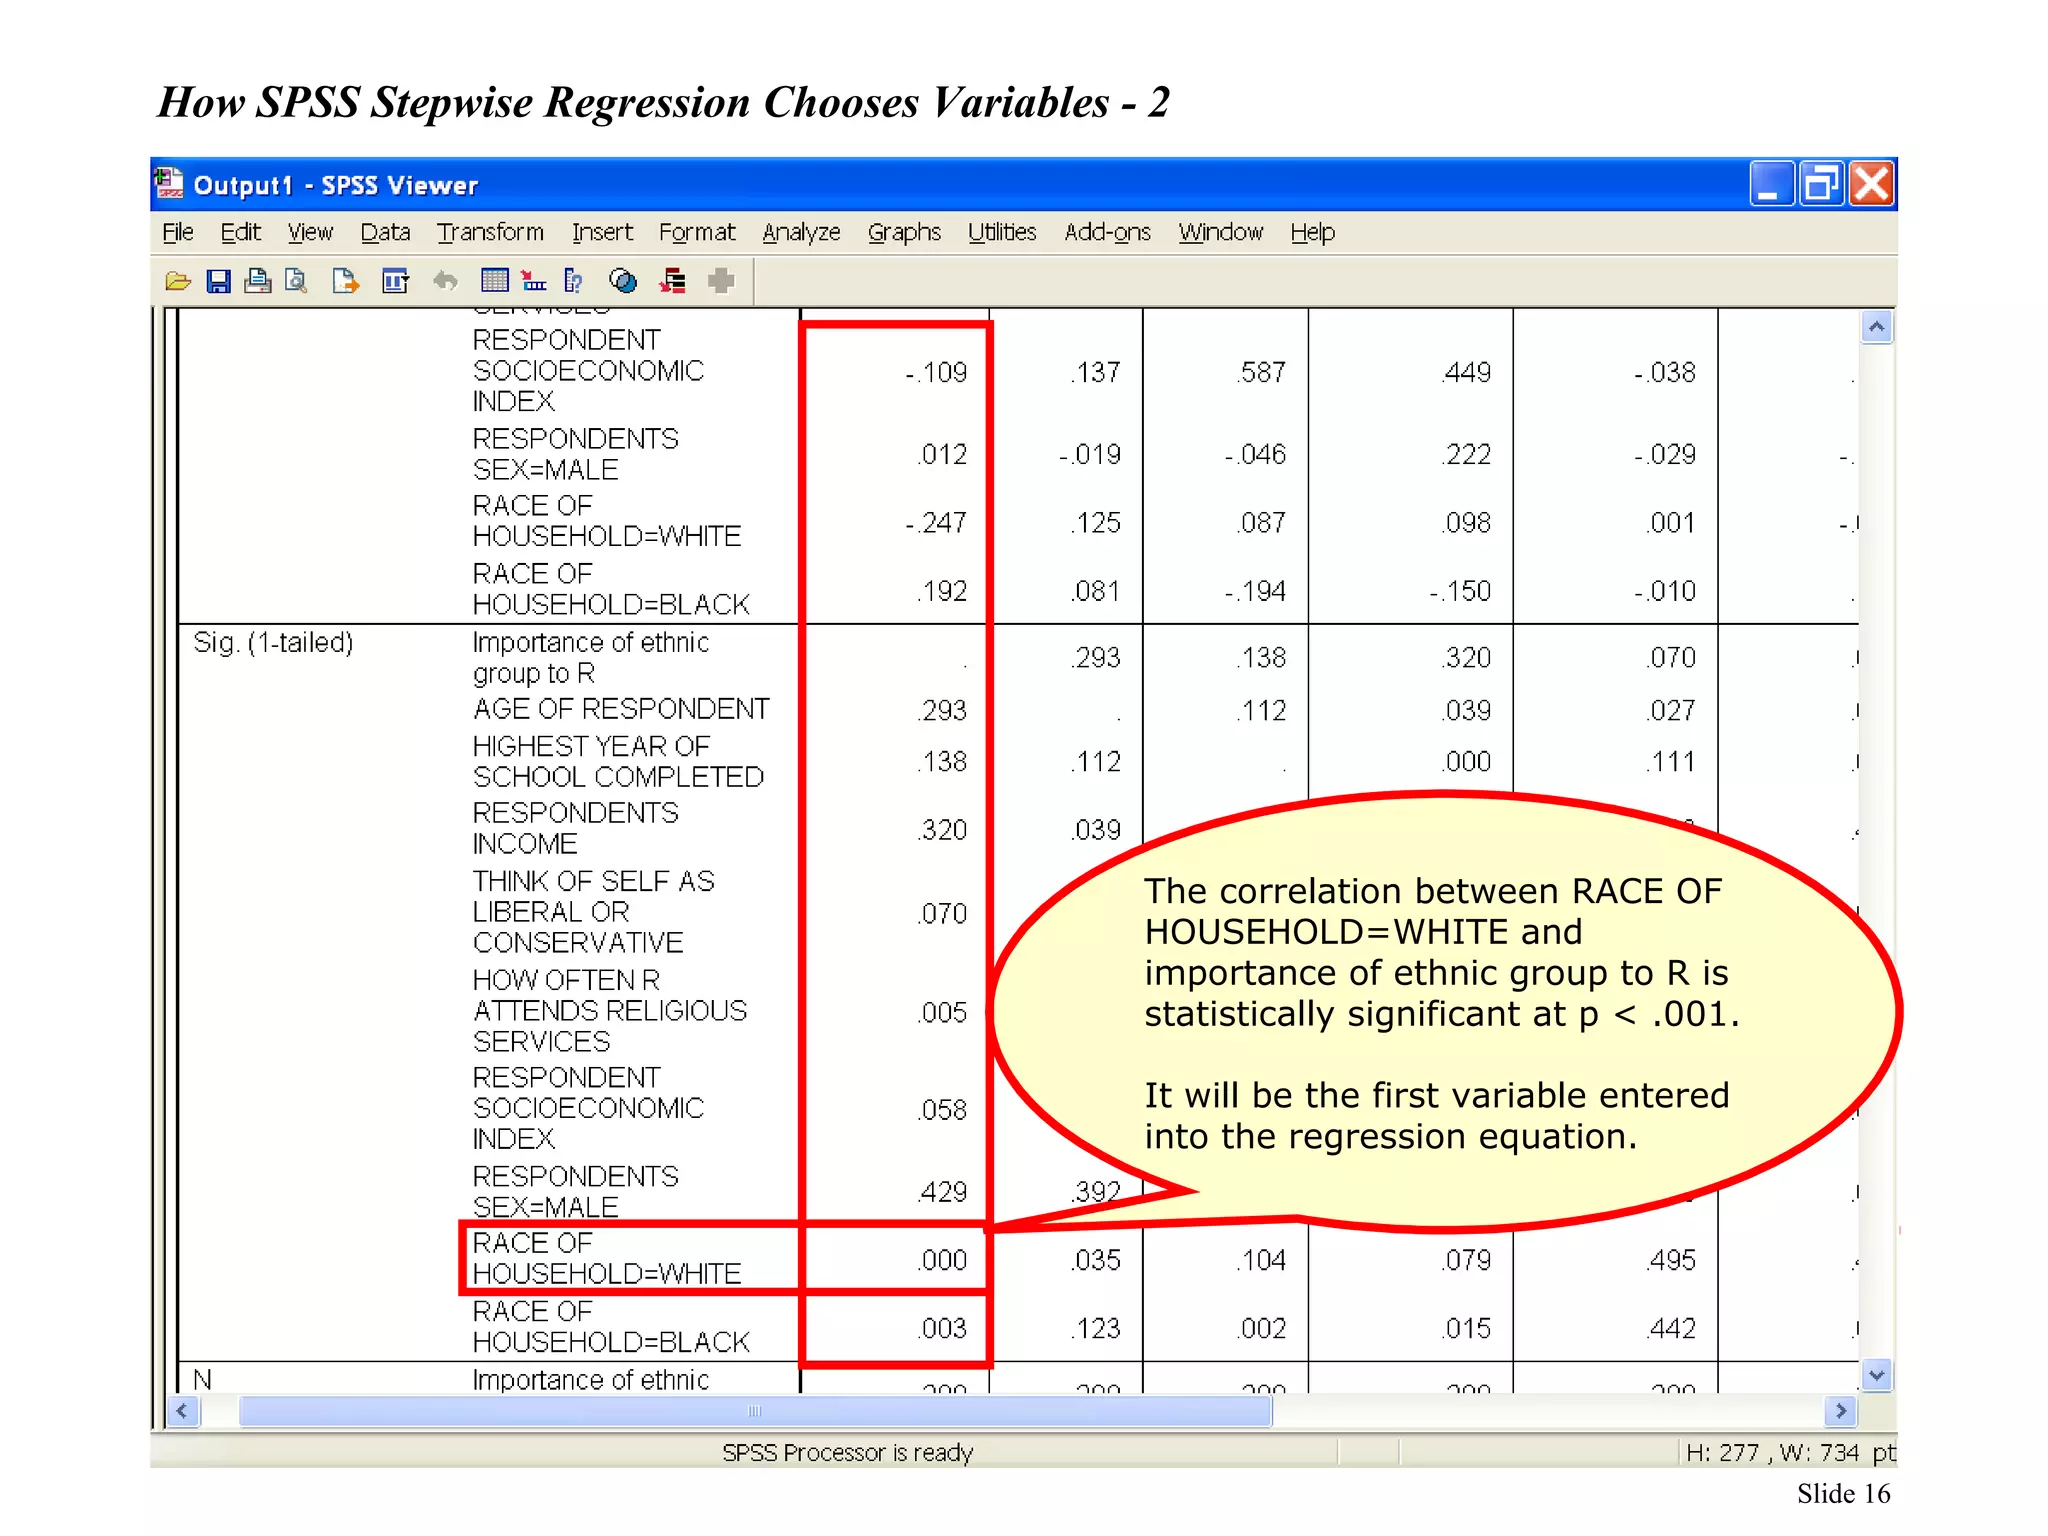Image resolution: width=2048 pixels, height=1536 pixels.
Task: Select 'AGE OF RESPONDENT' under Sig. section
Action: 621,709
